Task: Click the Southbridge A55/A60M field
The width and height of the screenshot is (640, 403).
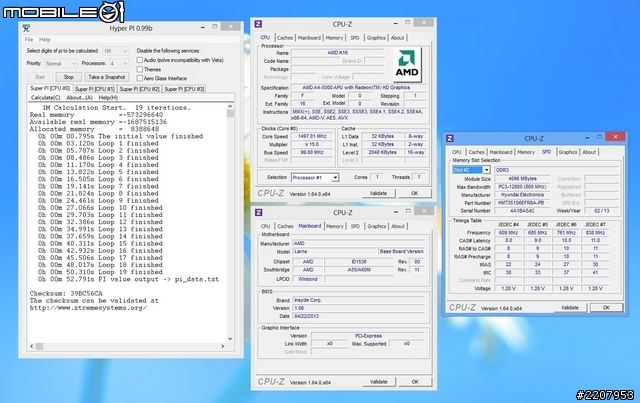Action: (358, 270)
